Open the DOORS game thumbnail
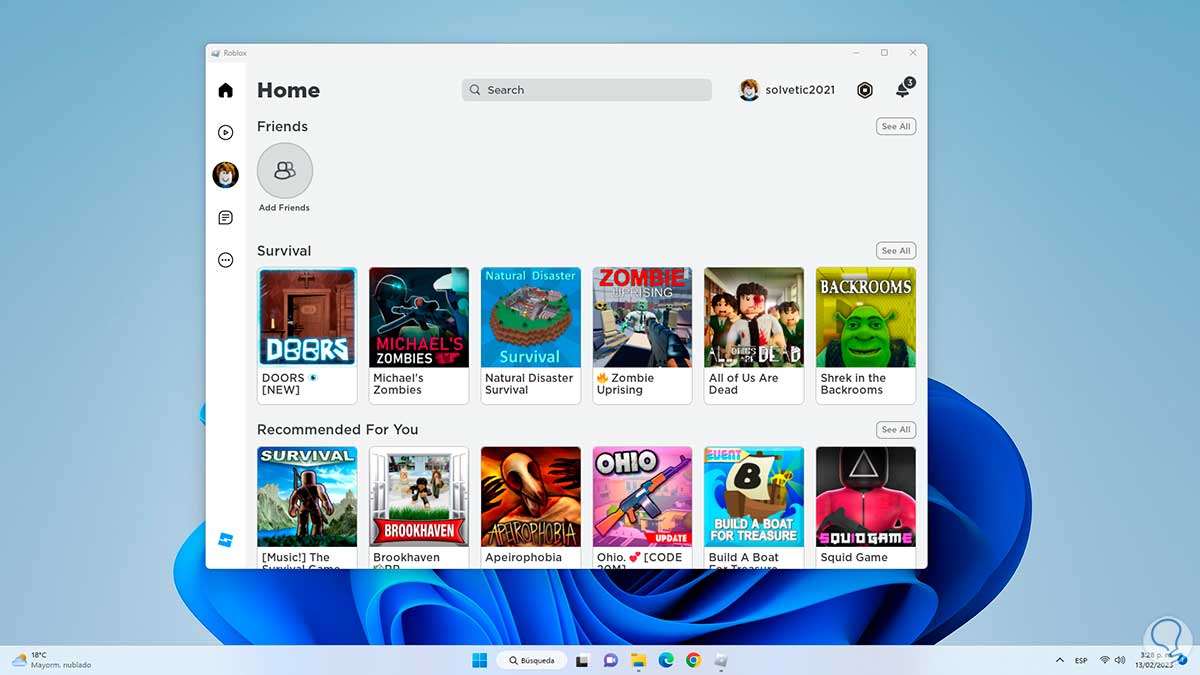This screenshot has width=1200, height=675. (x=307, y=317)
